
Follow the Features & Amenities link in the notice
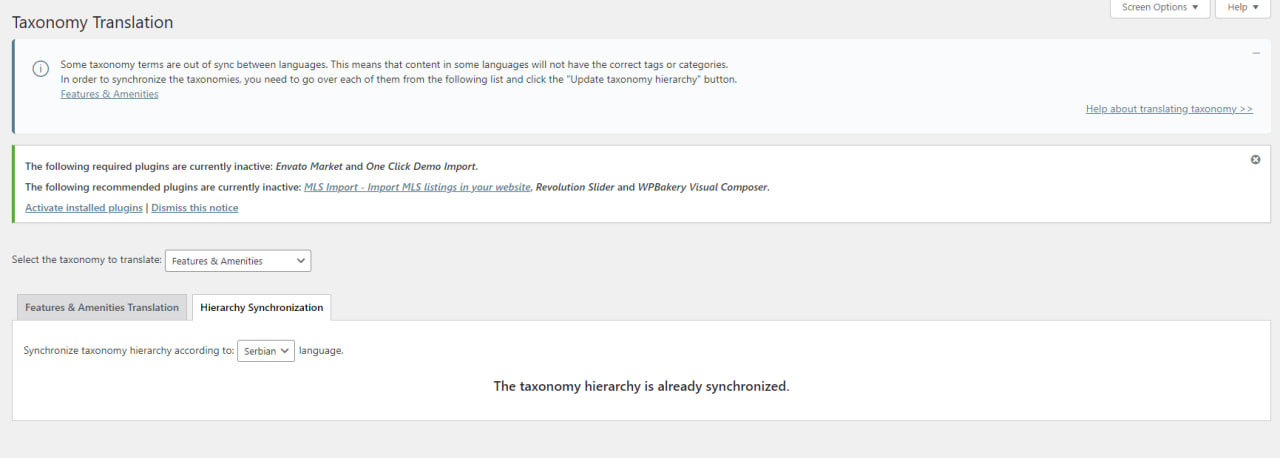tap(109, 94)
